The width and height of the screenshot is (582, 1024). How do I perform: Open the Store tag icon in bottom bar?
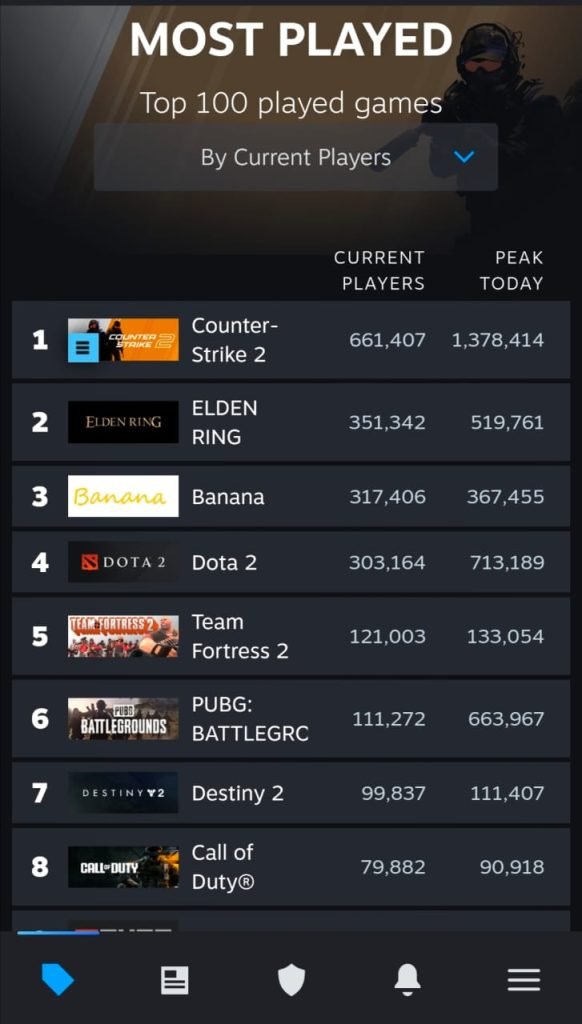[57, 980]
